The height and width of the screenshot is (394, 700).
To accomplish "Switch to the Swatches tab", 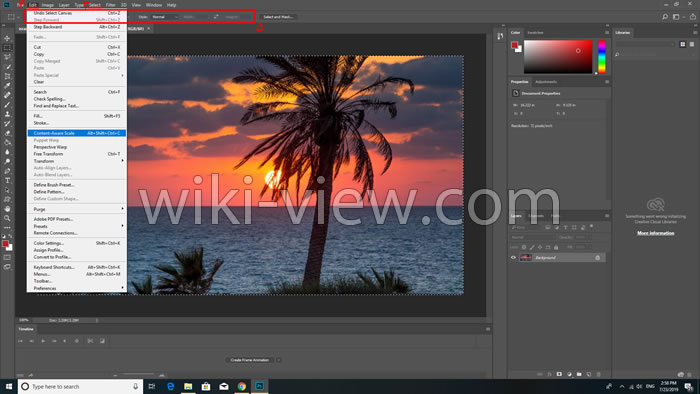I will tap(535, 33).
